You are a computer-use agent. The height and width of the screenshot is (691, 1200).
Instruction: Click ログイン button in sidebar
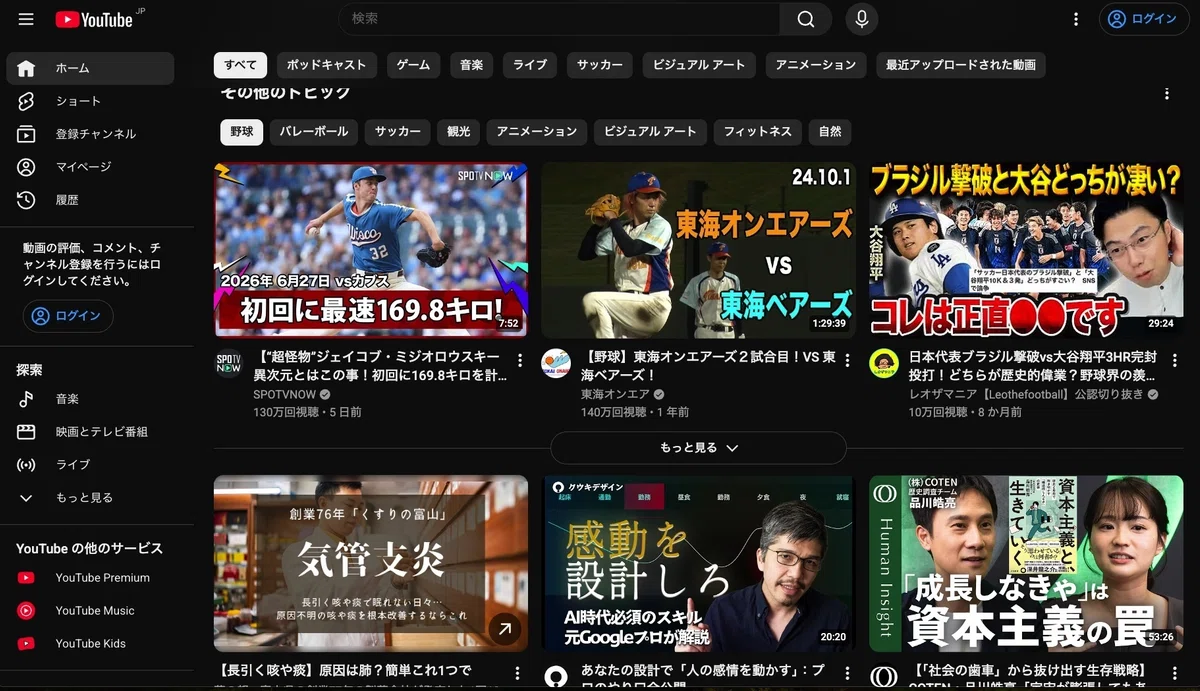coord(68,316)
